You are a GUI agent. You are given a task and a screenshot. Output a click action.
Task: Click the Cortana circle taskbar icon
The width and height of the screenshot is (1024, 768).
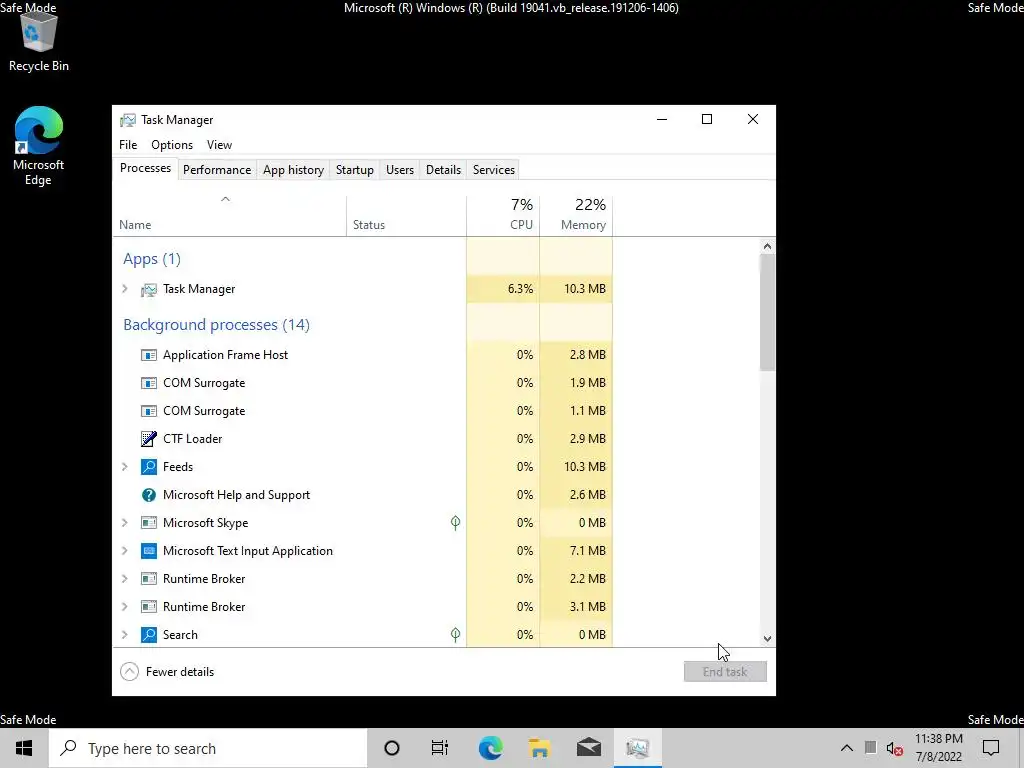tap(392, 748)
